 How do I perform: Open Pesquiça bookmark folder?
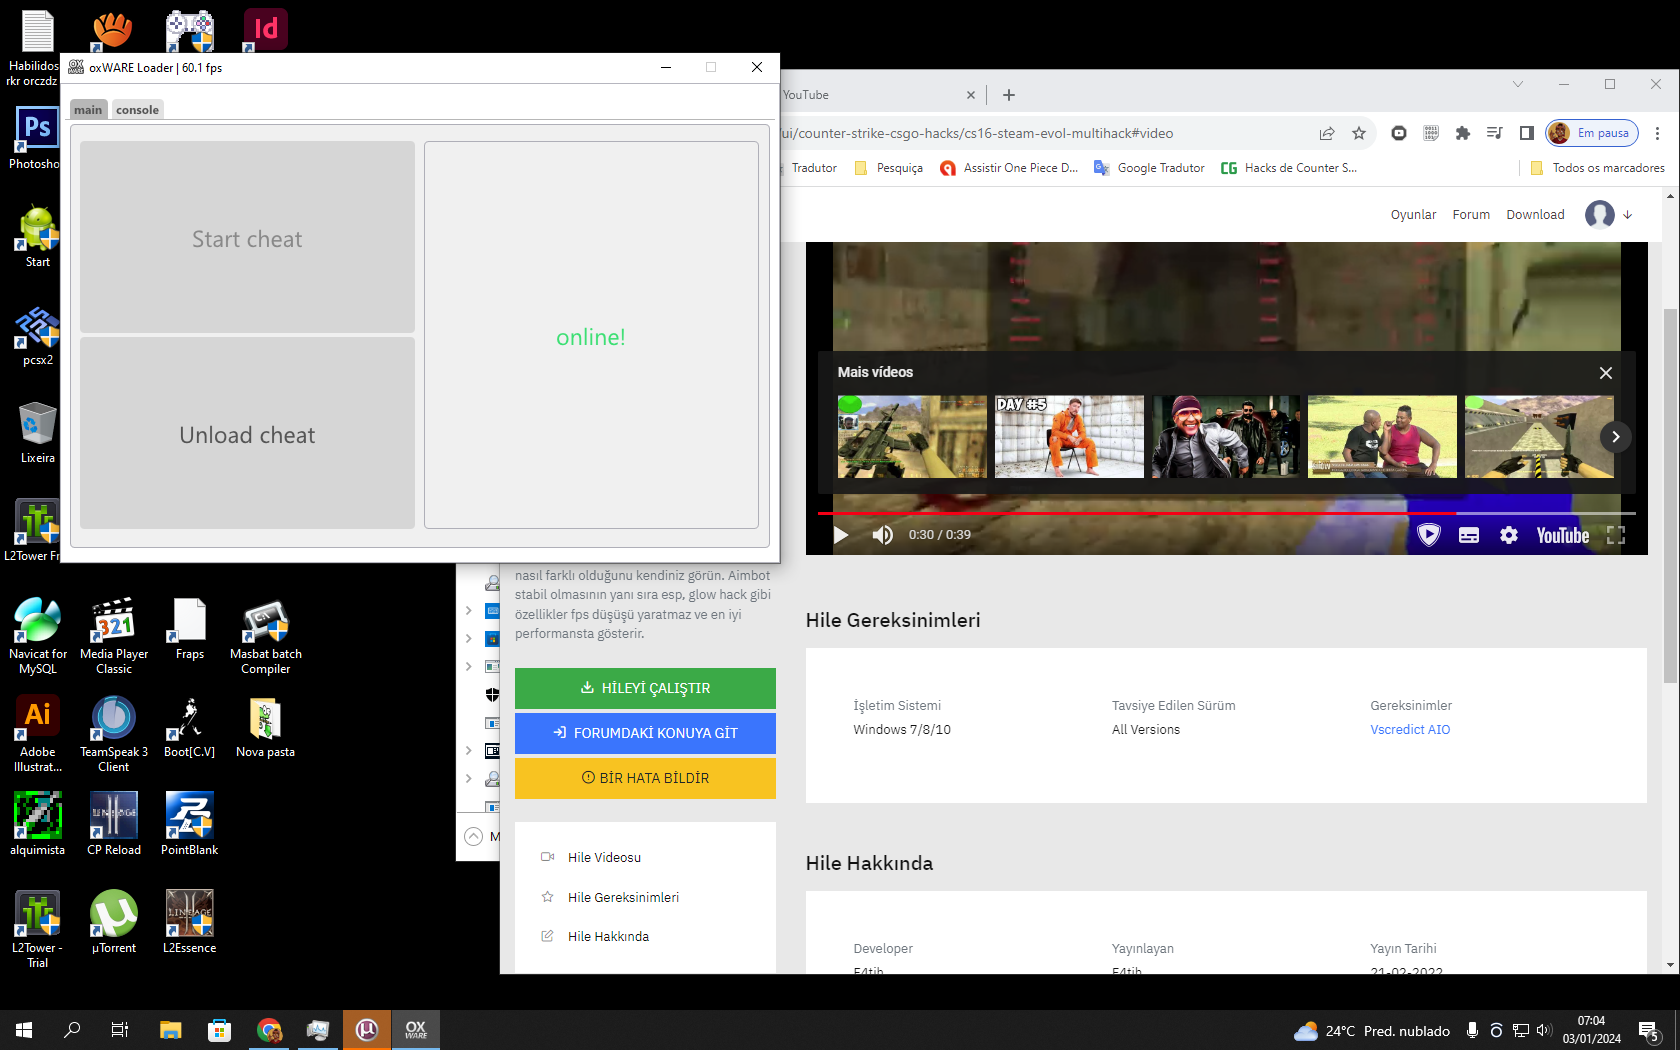pyautogui.click(x=888, y=168)
